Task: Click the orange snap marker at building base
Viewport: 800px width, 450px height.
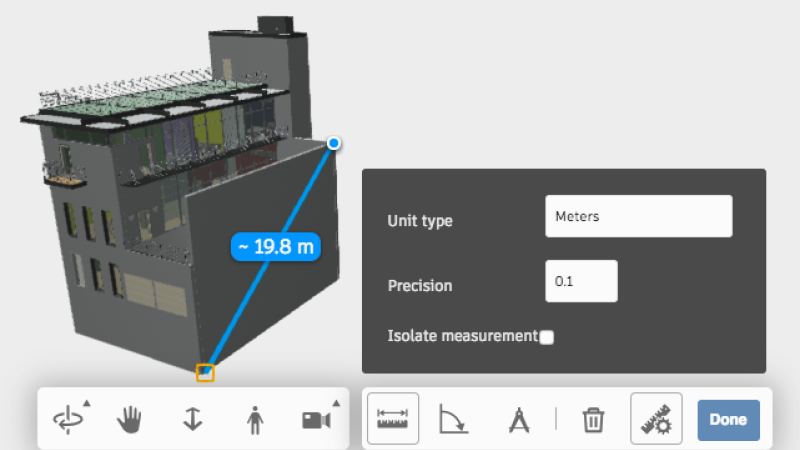Action: click(x=205, y=372)
